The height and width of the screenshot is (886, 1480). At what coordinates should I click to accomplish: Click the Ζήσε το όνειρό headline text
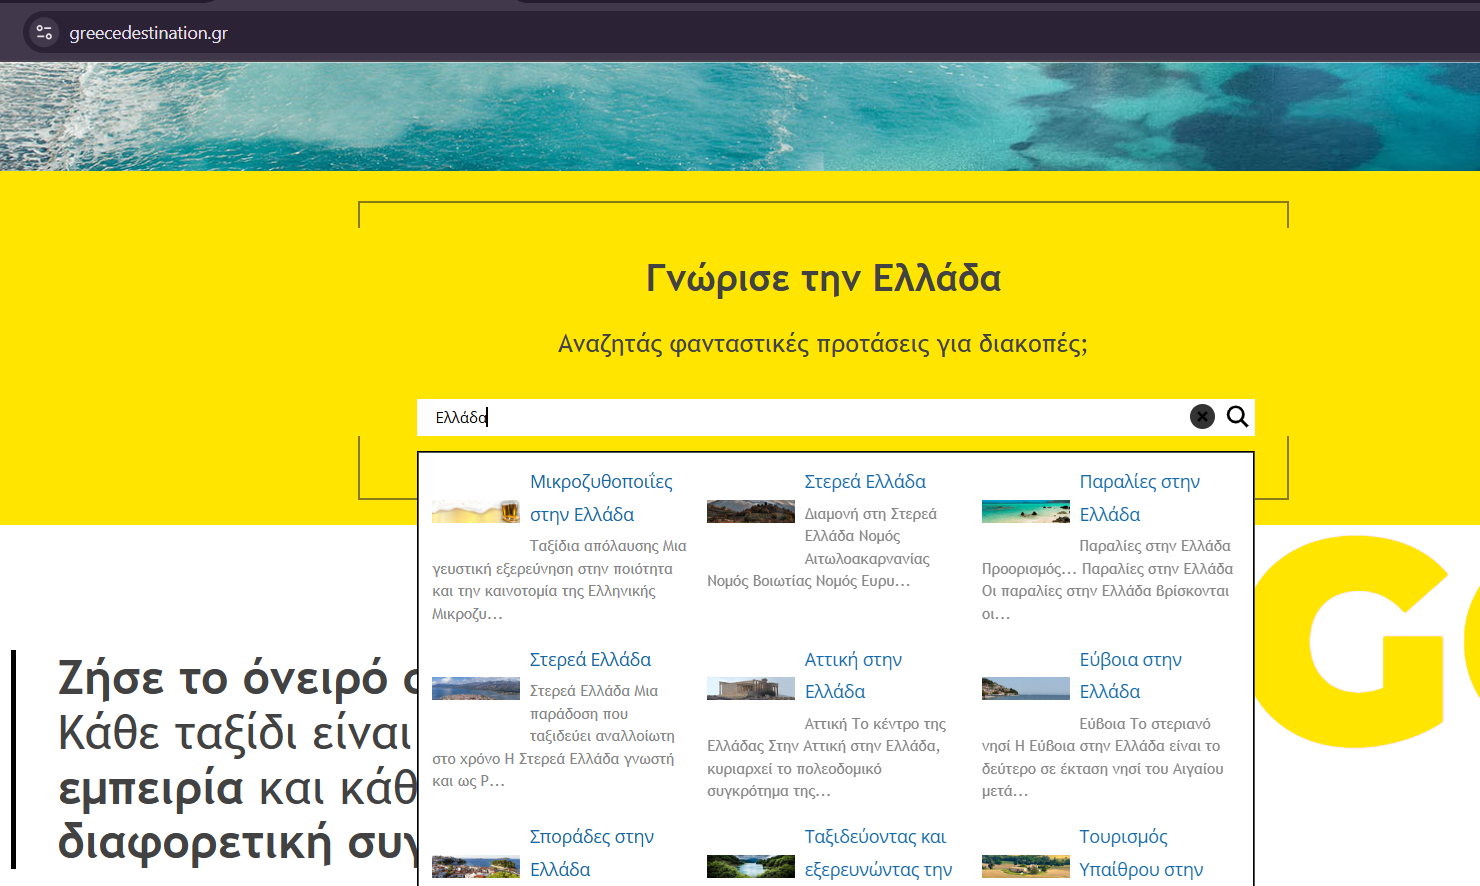(x=237, y=679)
